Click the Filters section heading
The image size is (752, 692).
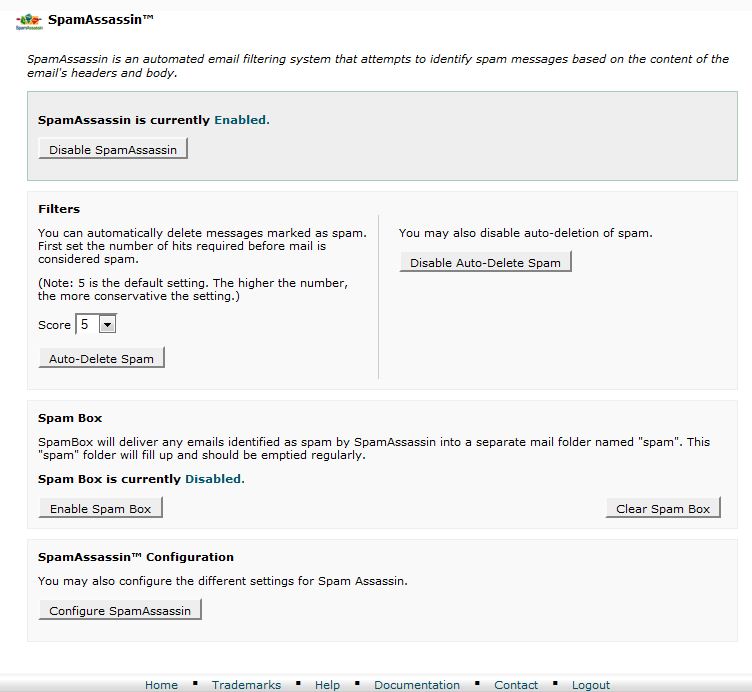59,209
